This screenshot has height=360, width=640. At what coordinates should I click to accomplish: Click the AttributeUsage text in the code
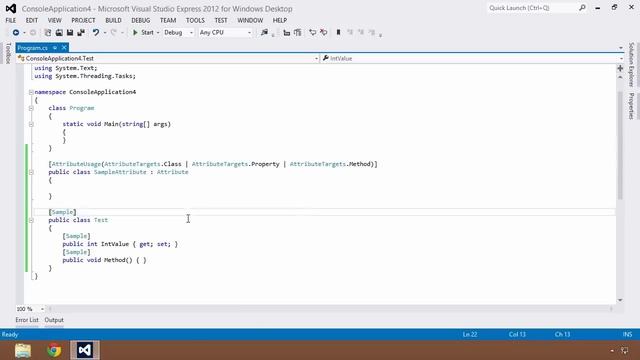[76, 164]
